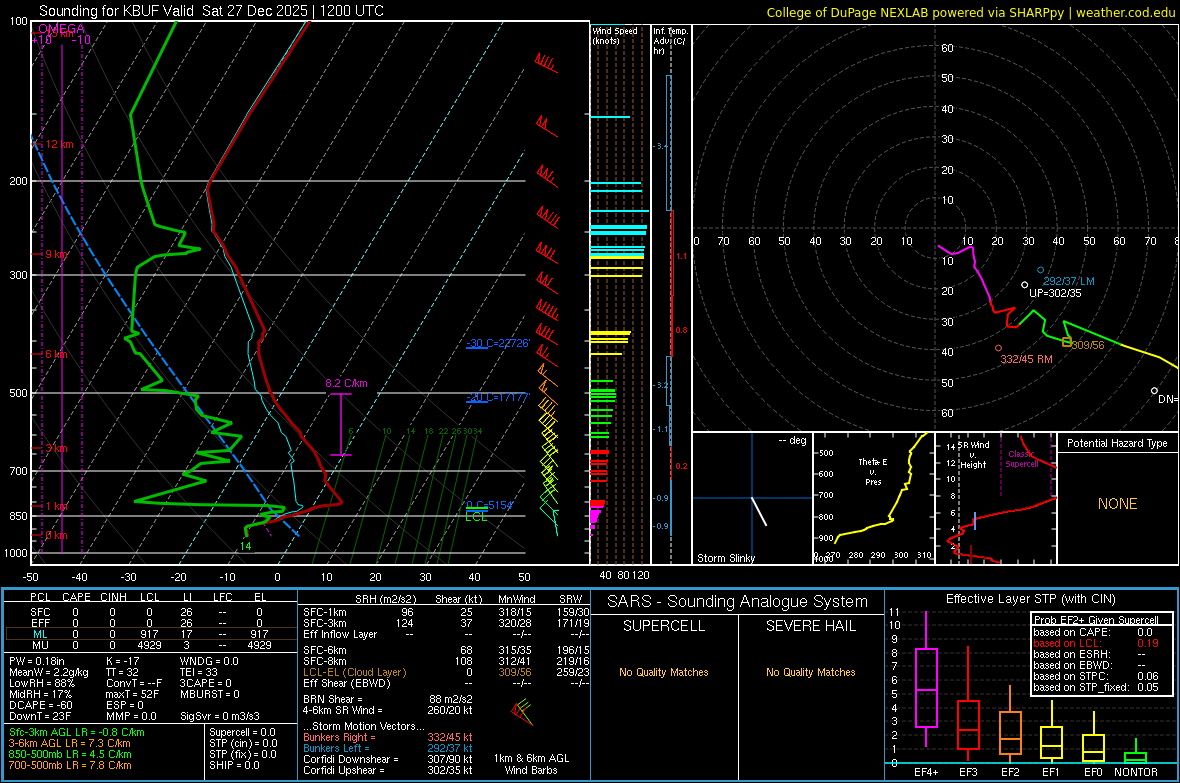
Task: Click No Quality Matches under SUPERCELL
Action: pyautogui.click(x=664, y=672)
